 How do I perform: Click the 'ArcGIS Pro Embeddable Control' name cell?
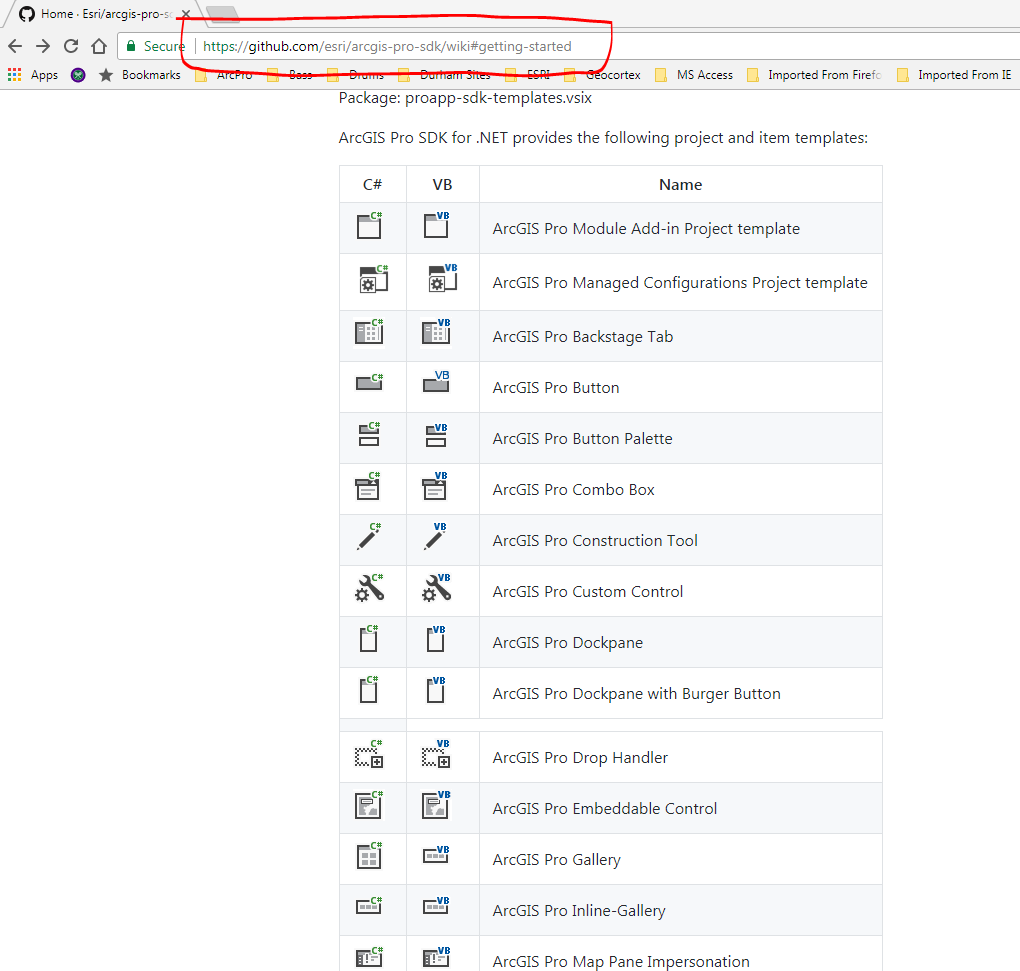[680, 808]
